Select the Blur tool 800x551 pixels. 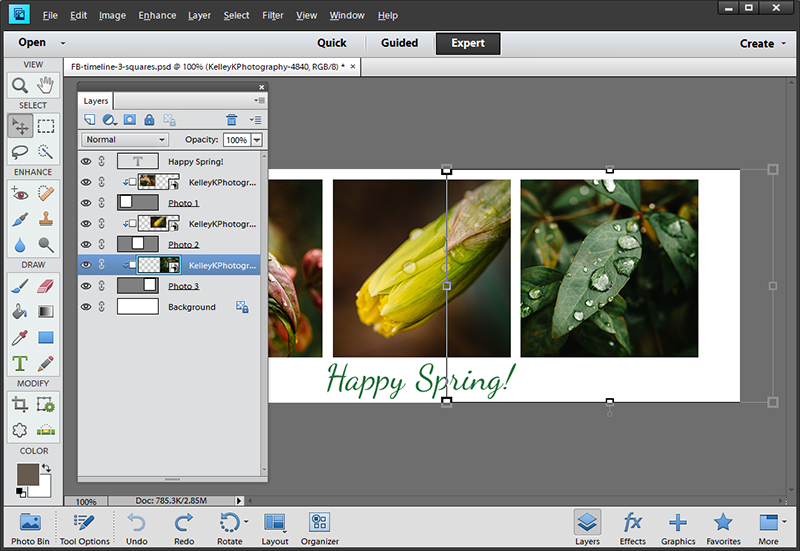(x=20, y=245)
